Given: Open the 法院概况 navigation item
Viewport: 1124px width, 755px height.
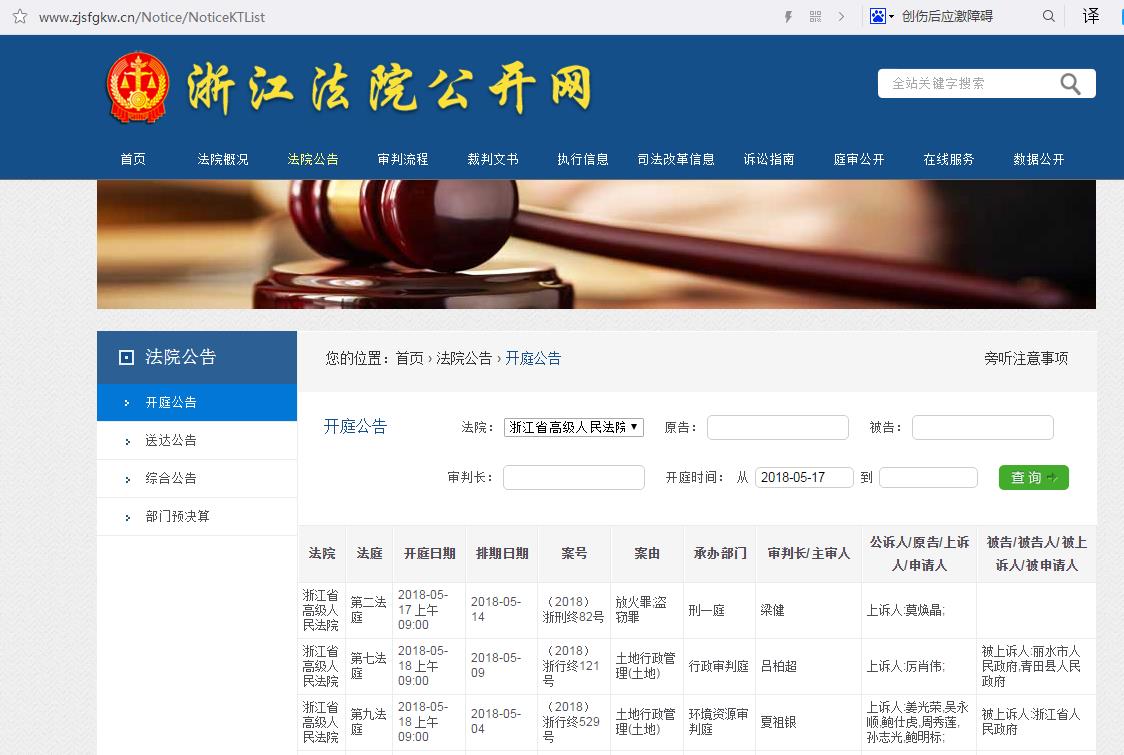Looking at the screenshot, I should coord(223,159).
